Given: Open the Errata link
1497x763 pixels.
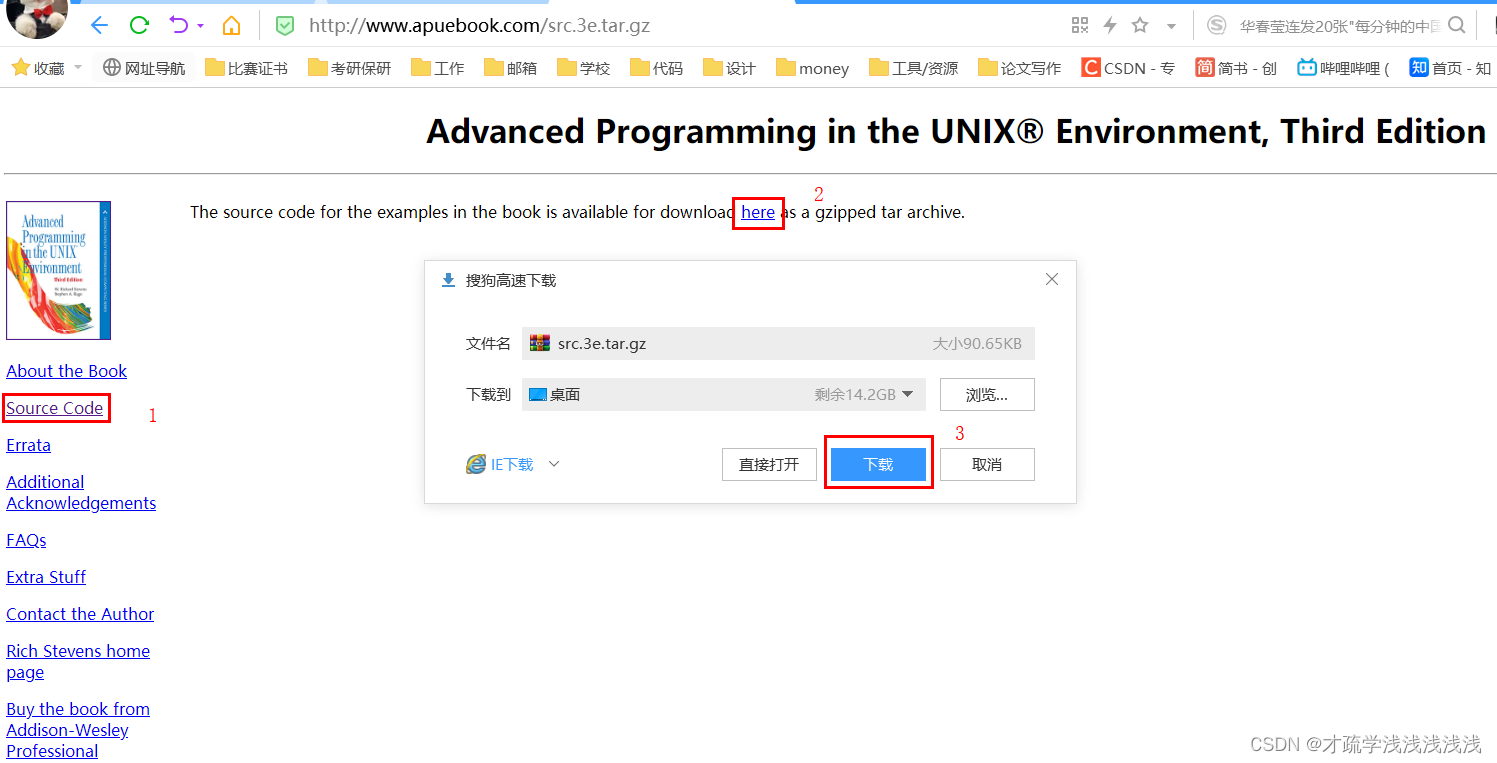Looking at the screenshot, I should 28,445.
